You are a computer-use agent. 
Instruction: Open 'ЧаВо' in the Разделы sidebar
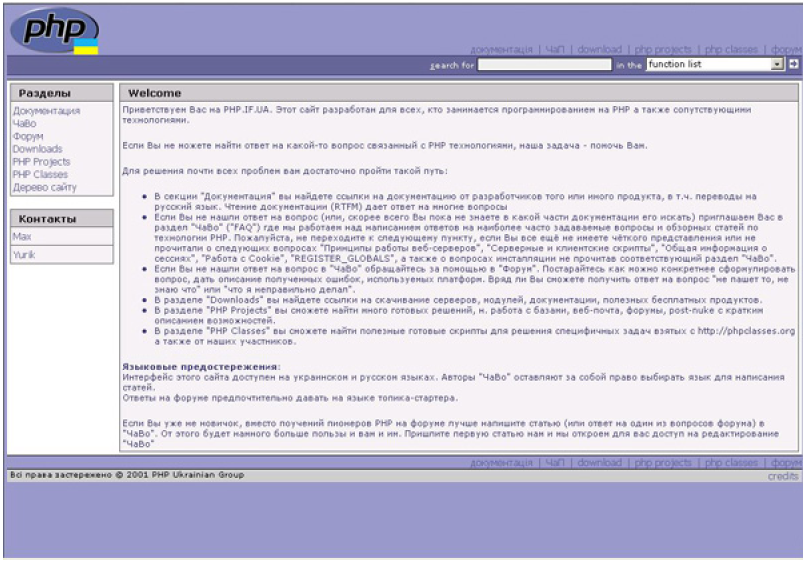pyautogui.click(x=24, y=123)
